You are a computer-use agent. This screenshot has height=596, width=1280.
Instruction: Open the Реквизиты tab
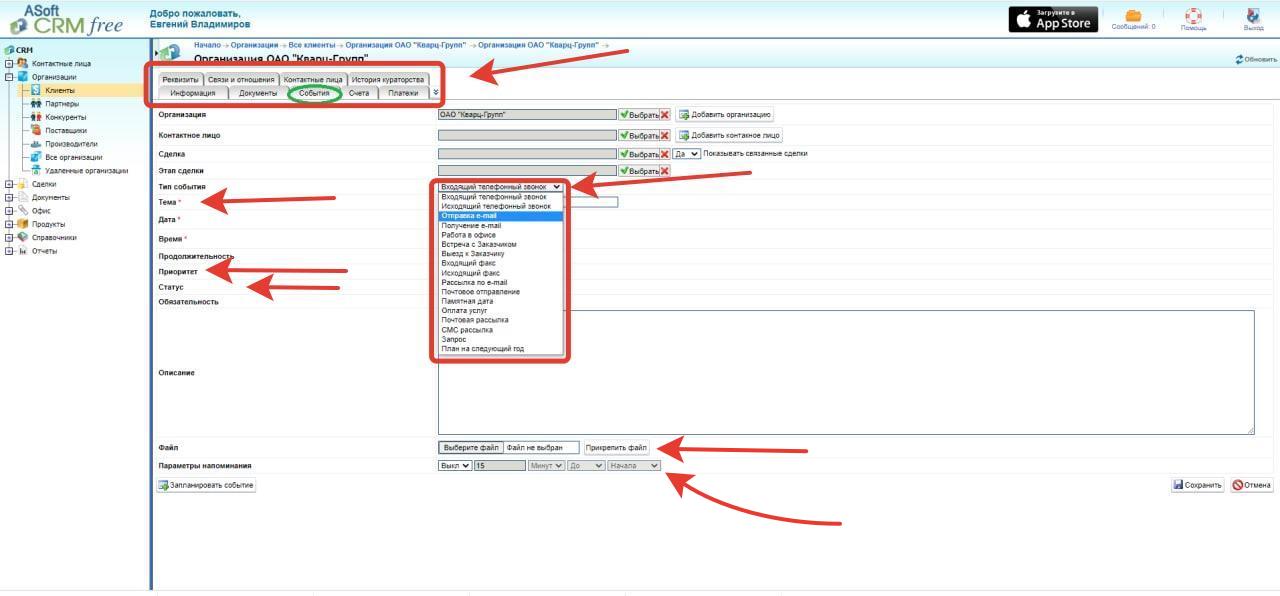click(x=181, y=79)
